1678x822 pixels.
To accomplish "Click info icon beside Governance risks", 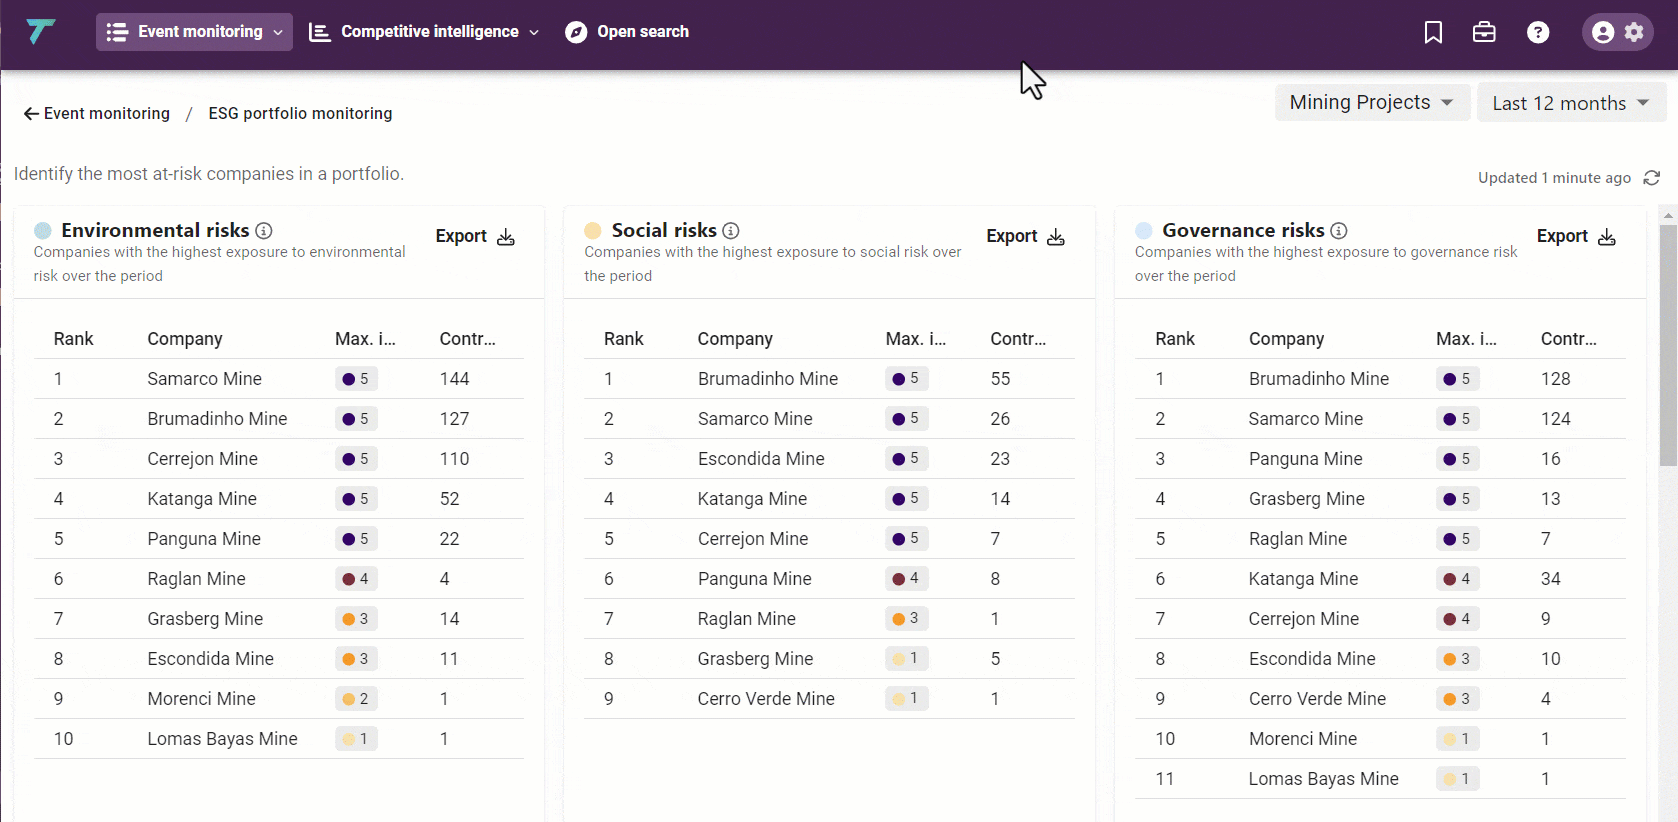I will [x=1339, y=231].
